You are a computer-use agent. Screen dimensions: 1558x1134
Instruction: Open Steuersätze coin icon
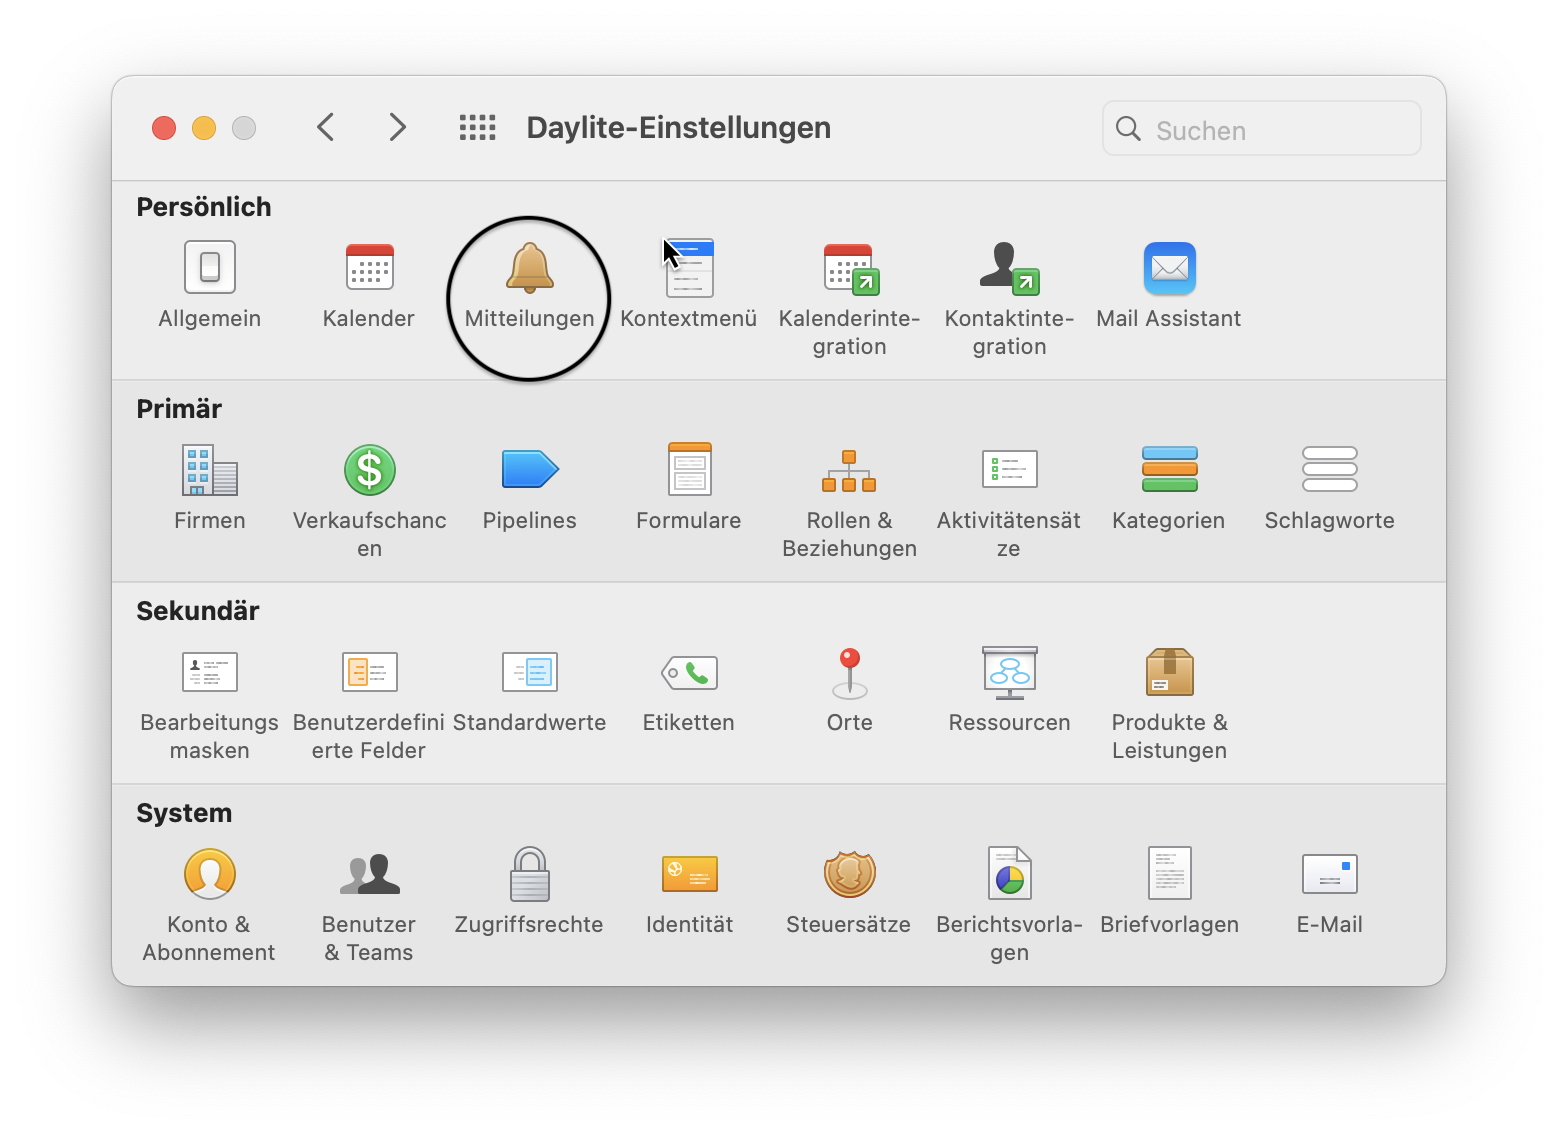click(x=849, y=874)
